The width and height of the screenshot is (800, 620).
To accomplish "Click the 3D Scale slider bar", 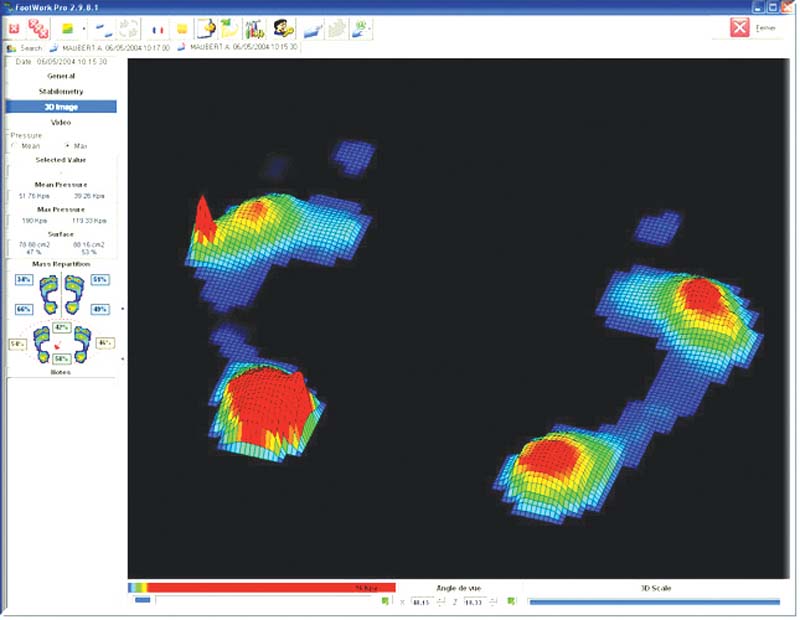I will [x=653, y=602].
